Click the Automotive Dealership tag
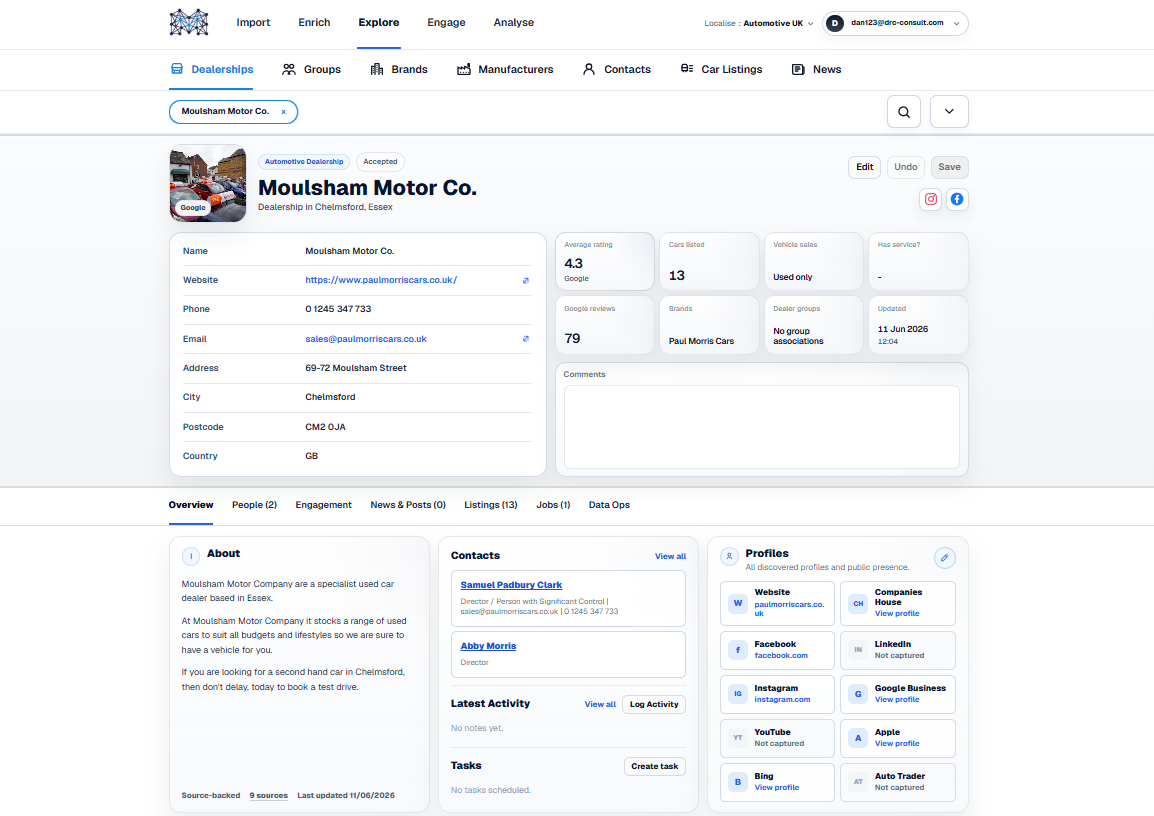 click(304, 162)
